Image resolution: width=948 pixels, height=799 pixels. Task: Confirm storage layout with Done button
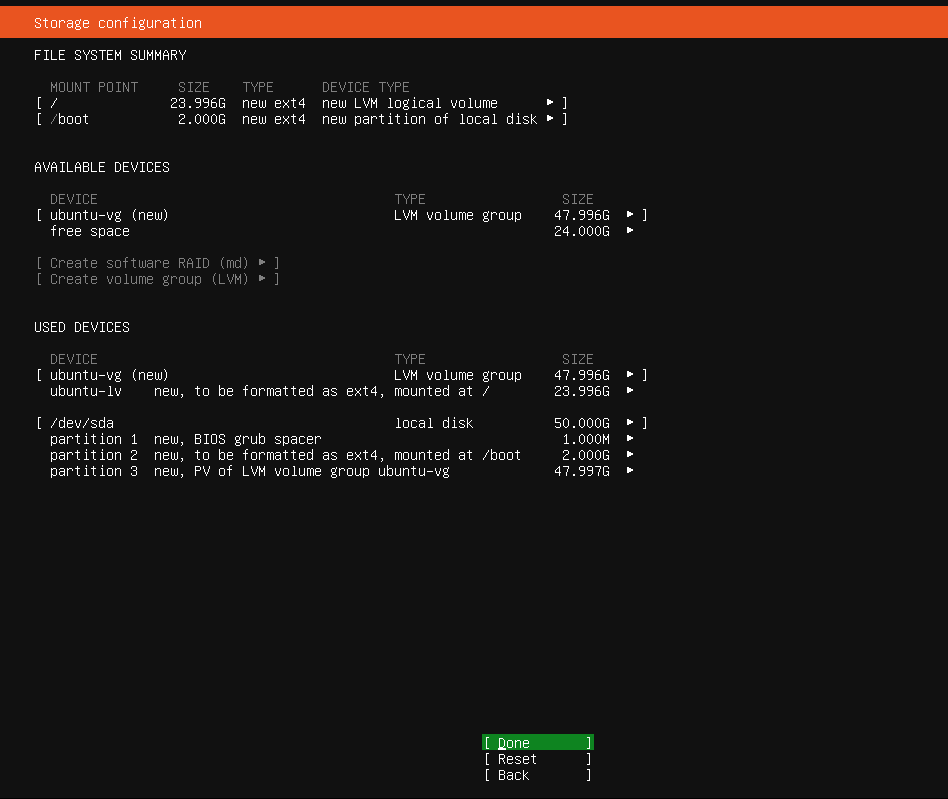[537, 742]
